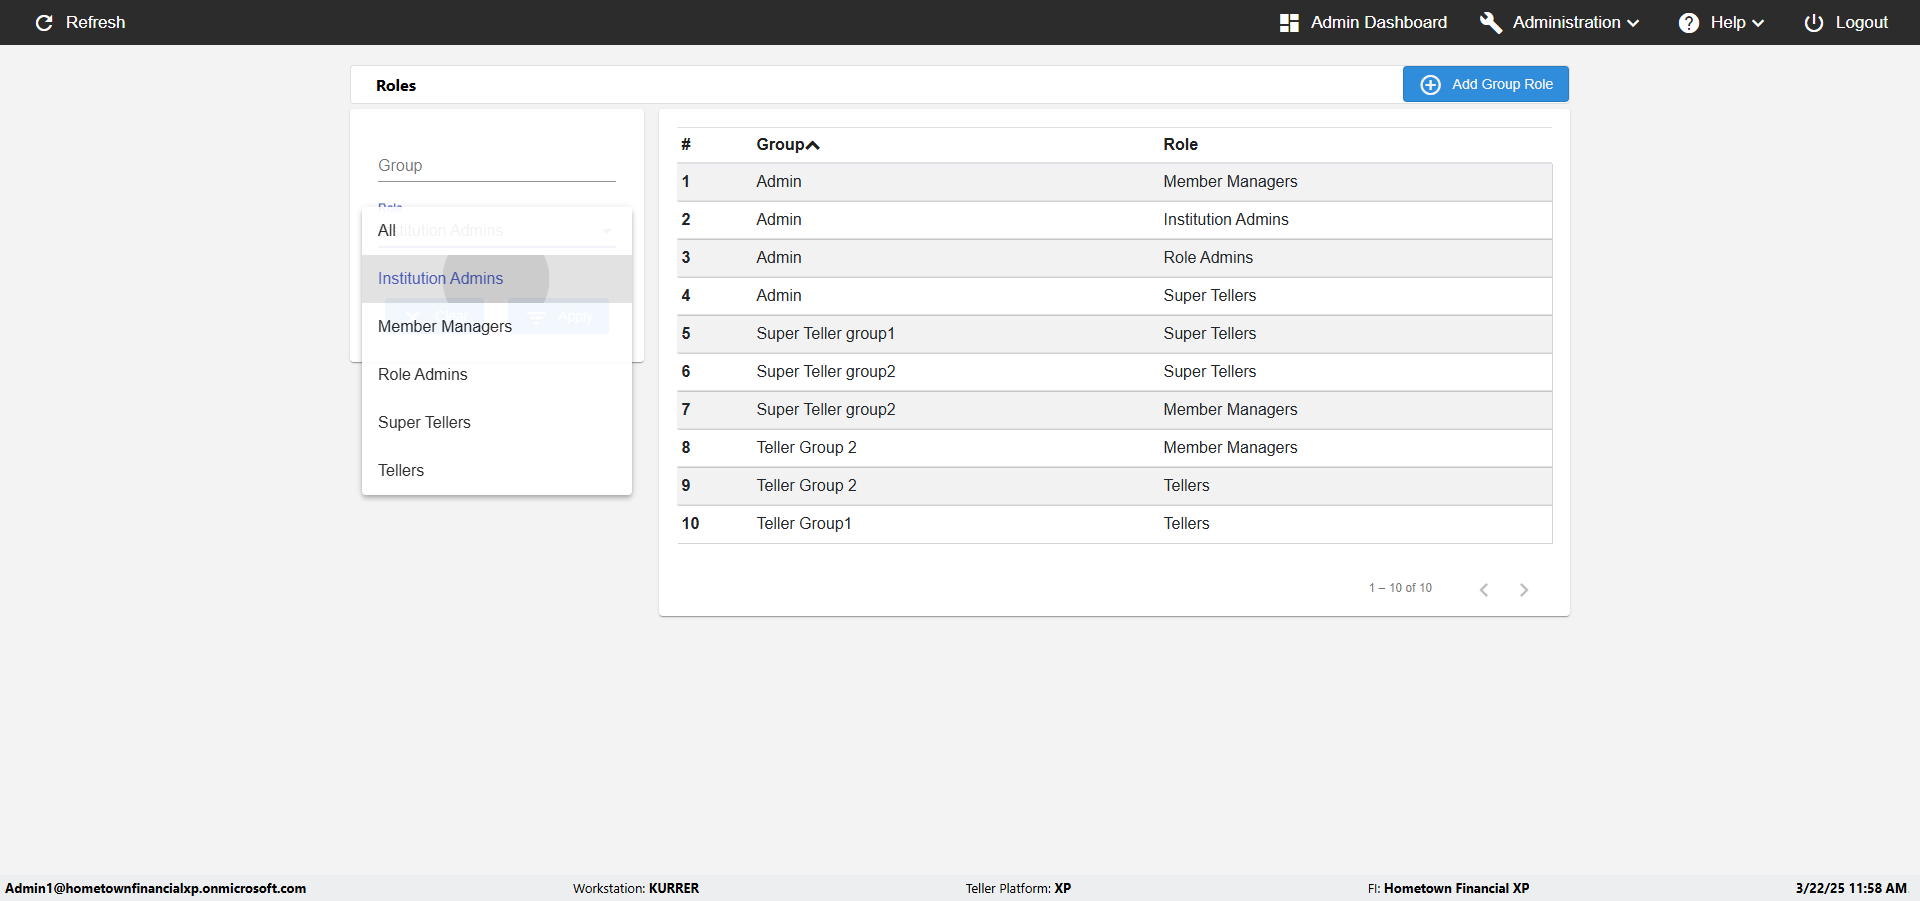Click Member Managers role in row 8
Viewport: 1920px width, 901px height.
coord(1230,447)
